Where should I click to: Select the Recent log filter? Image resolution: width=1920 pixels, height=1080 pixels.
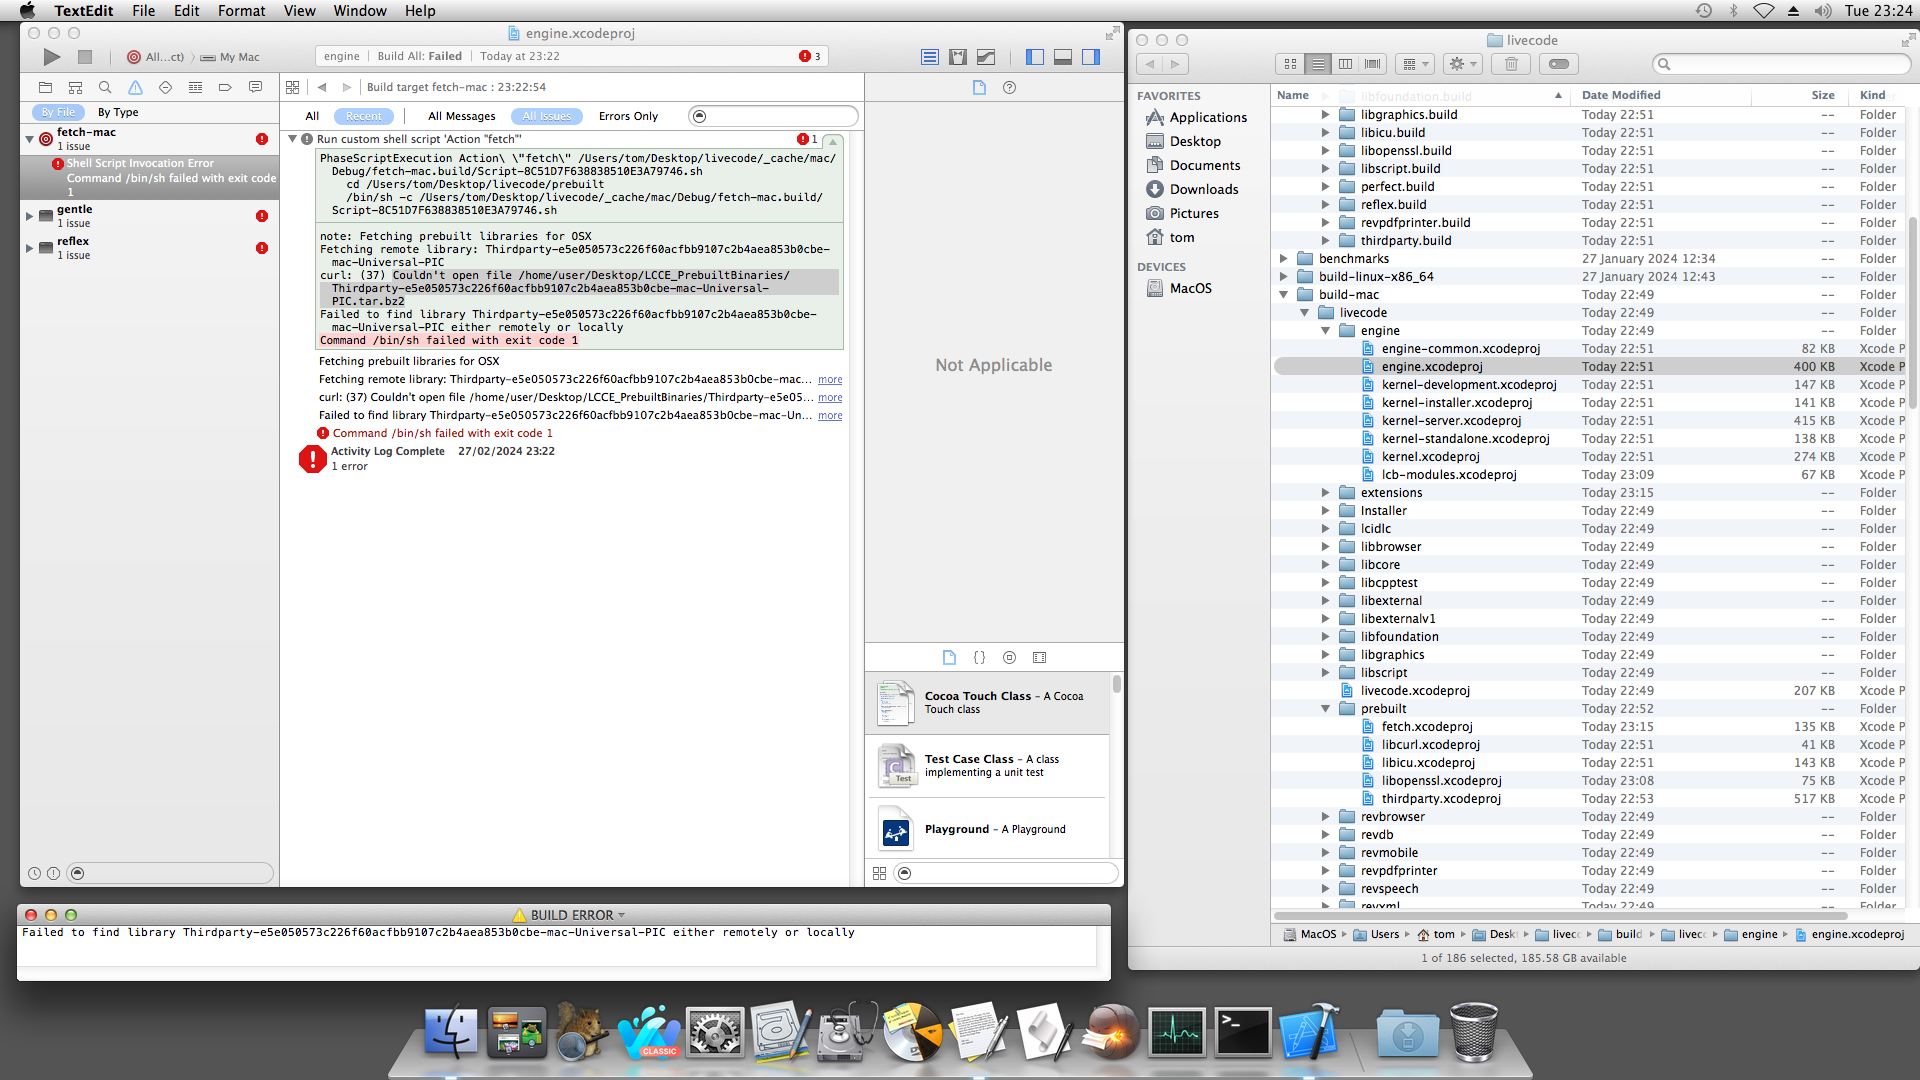click(363, 116)
